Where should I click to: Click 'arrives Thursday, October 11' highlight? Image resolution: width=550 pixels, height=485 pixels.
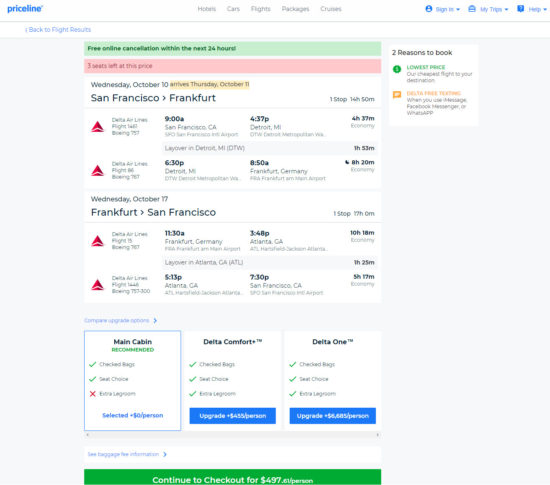210,84
